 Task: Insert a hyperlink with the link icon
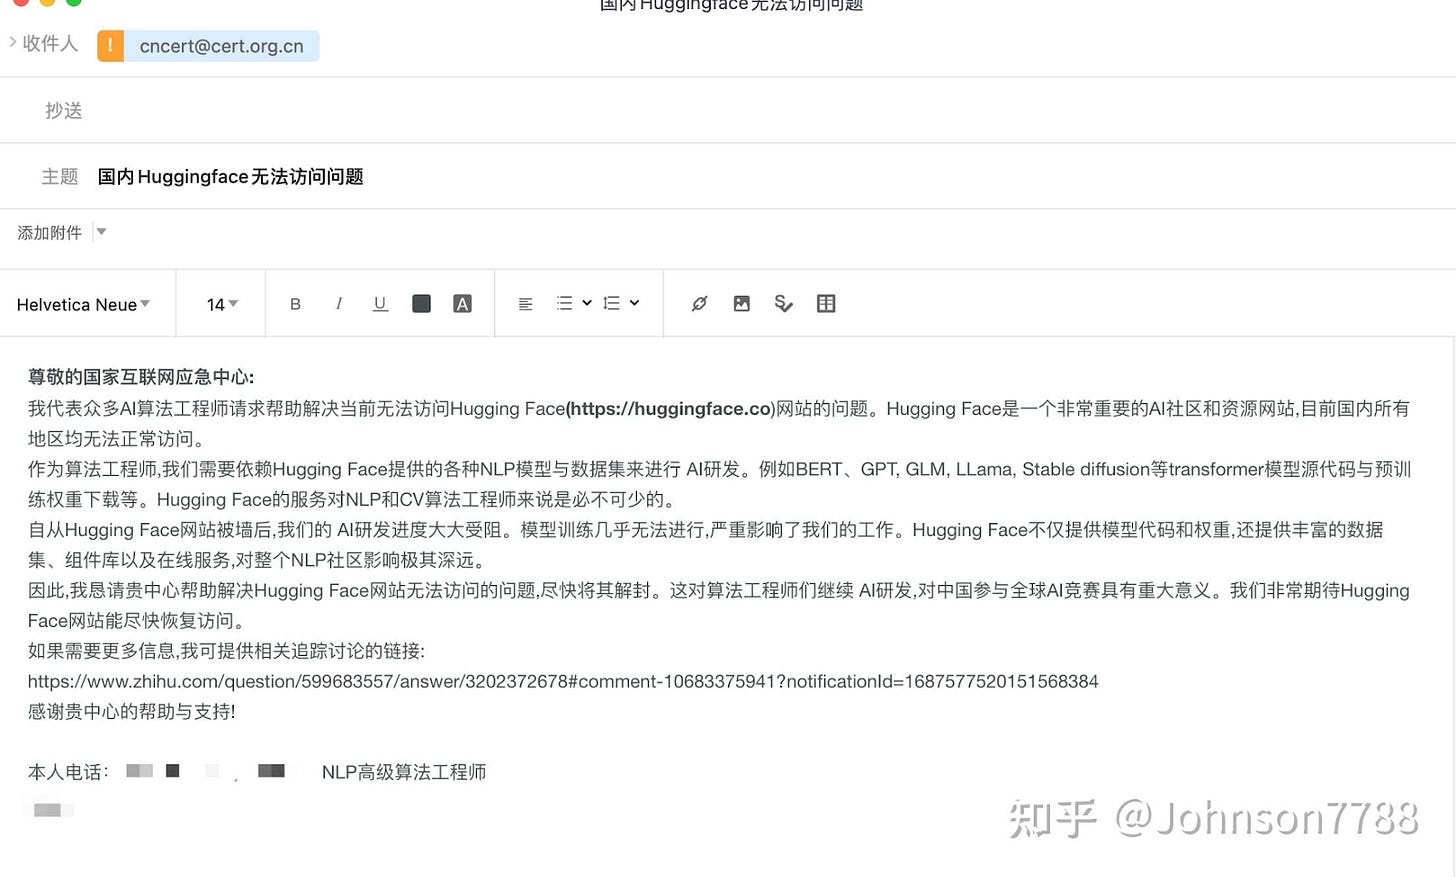pos(699,304)
